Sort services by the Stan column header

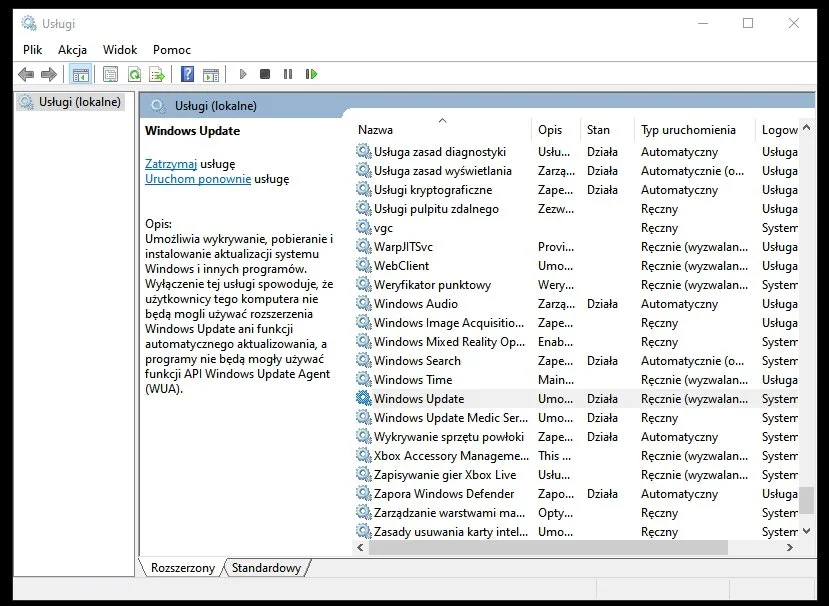[x=599, y=130]
